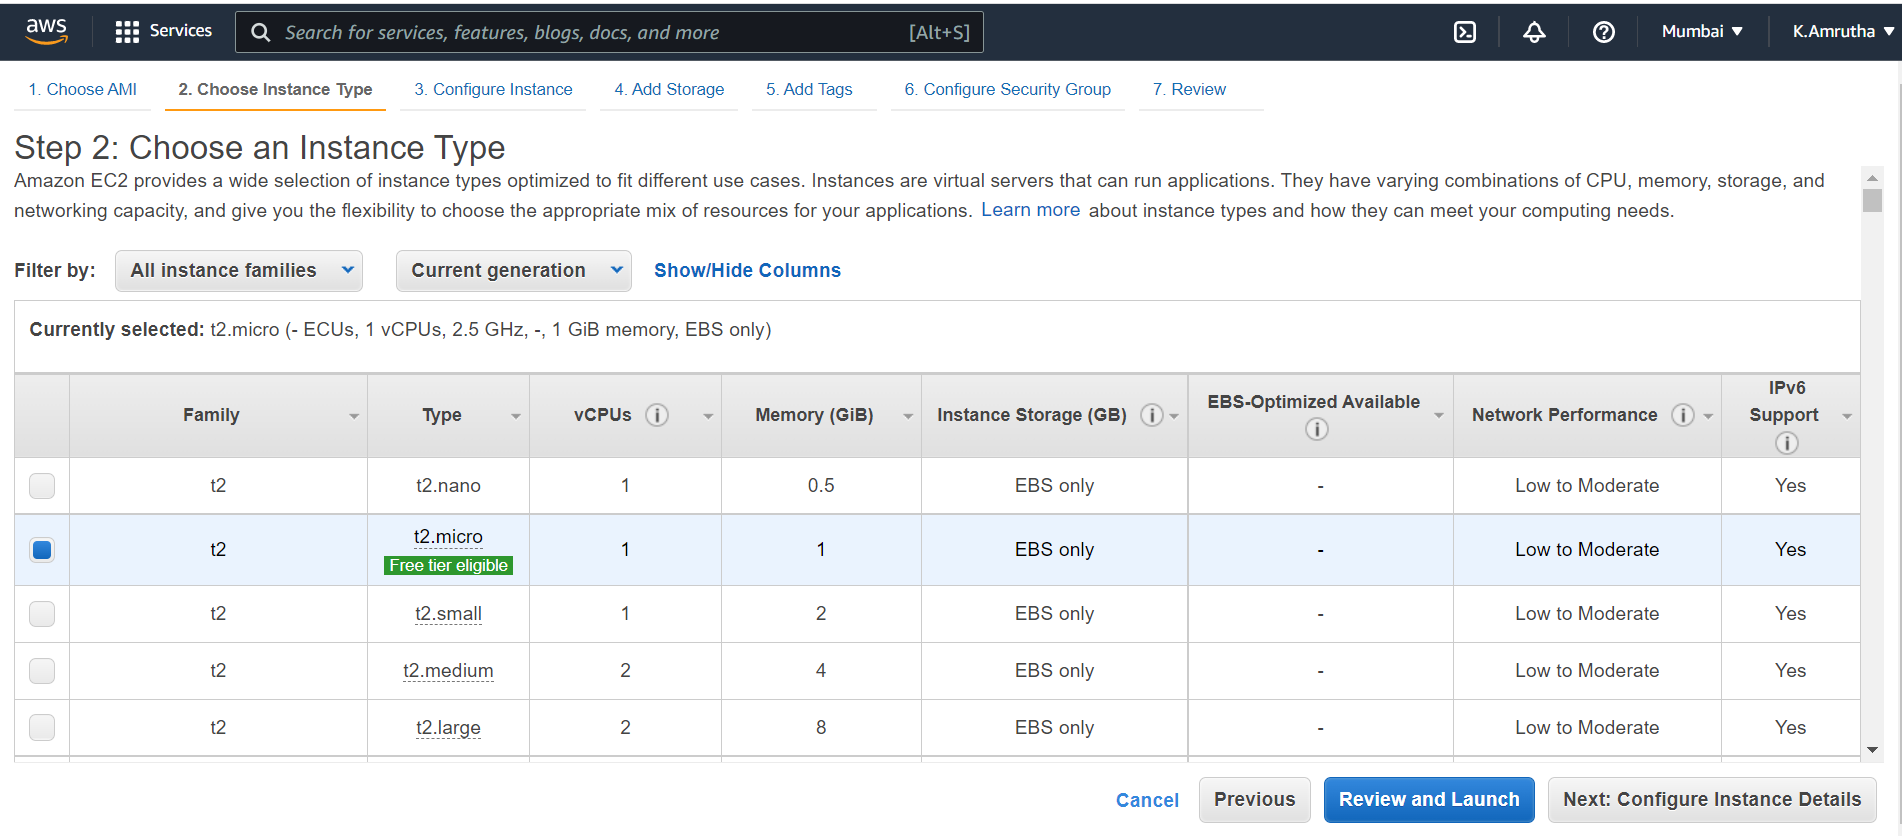Click the Cancel link
1902x836 pixels.
pyautogui.click(x=1147, y=800)
